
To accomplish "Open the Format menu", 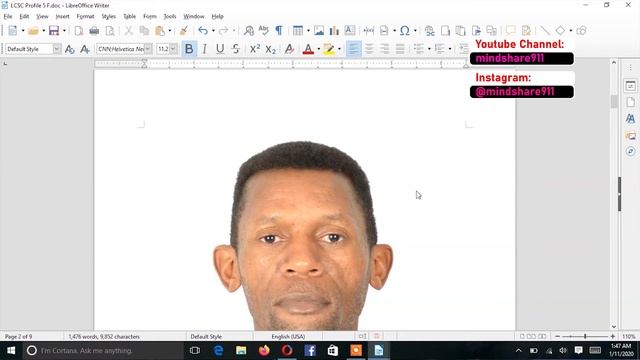I will tap(85, 16).
